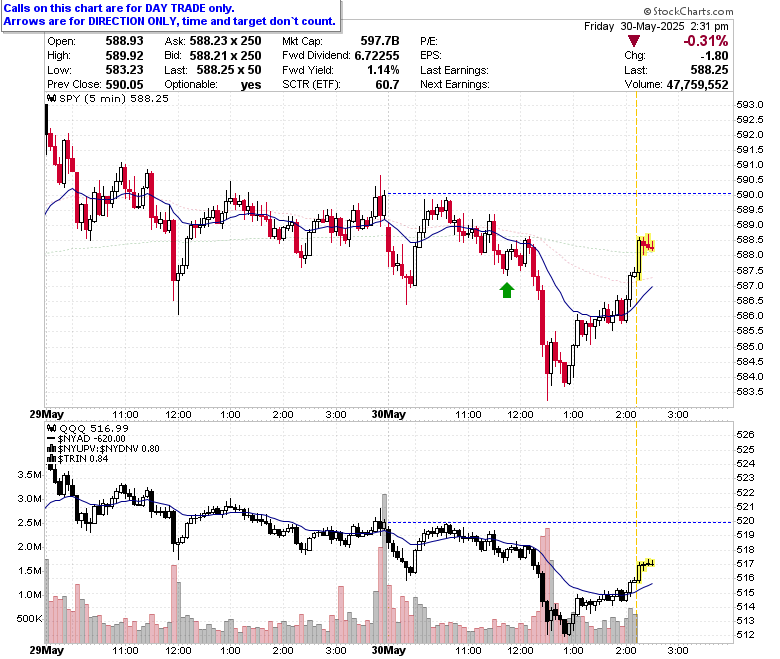Click the yellow highlighted QQQ candles
The image size is (780, 659).
645,570
